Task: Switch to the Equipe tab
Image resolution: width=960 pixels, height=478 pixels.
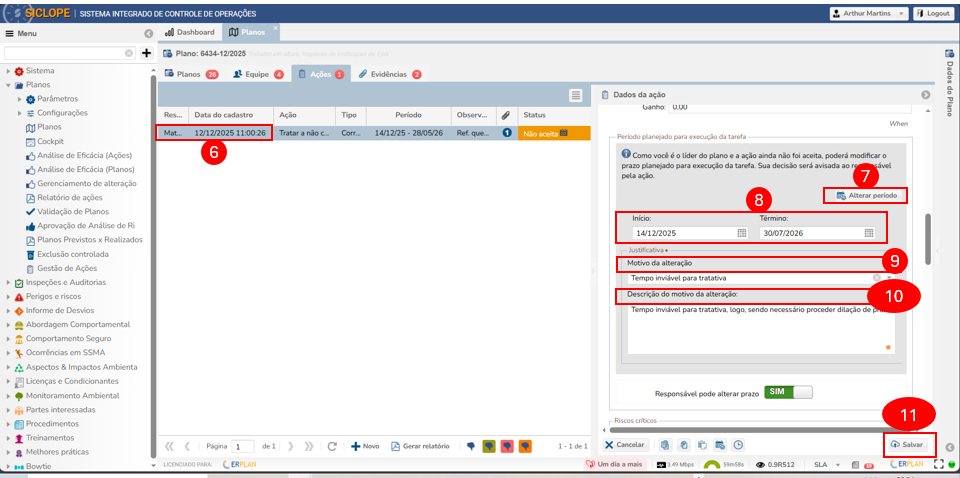Action: (257, 74)
